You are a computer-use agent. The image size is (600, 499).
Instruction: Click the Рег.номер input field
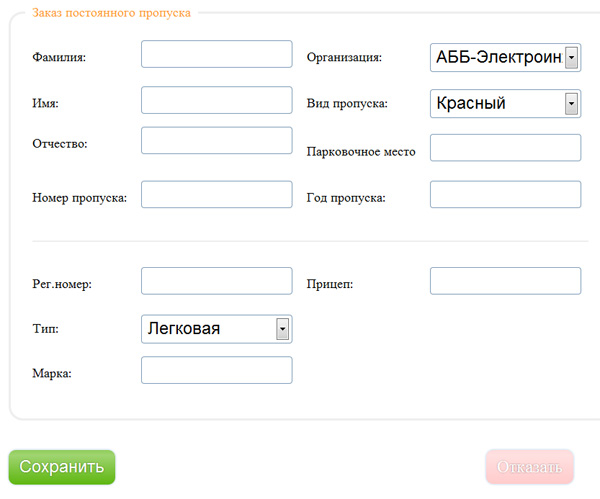216,281
